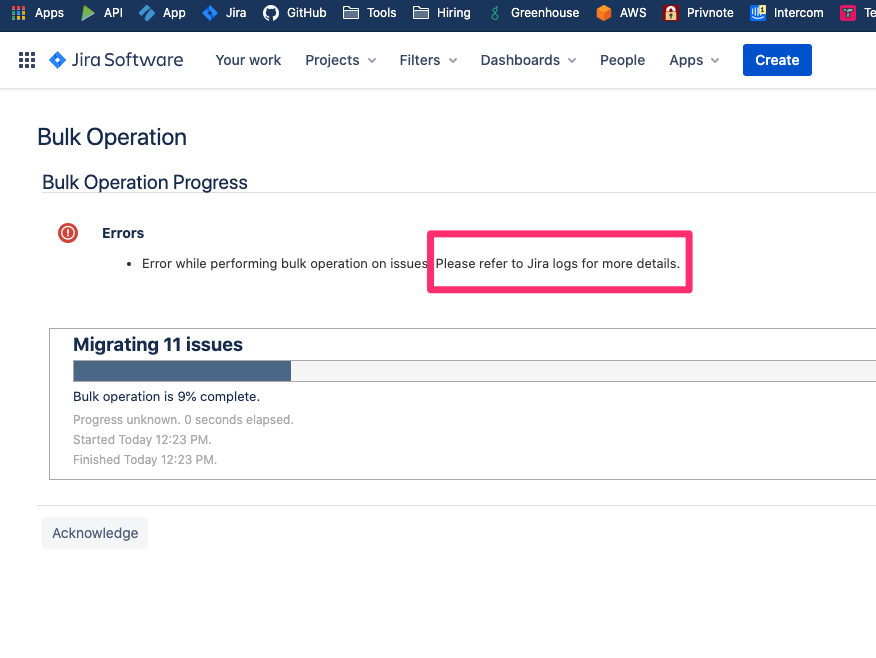This screenshot has width=876, height=658.
Task: Open the People page
Action: point(622,60)
